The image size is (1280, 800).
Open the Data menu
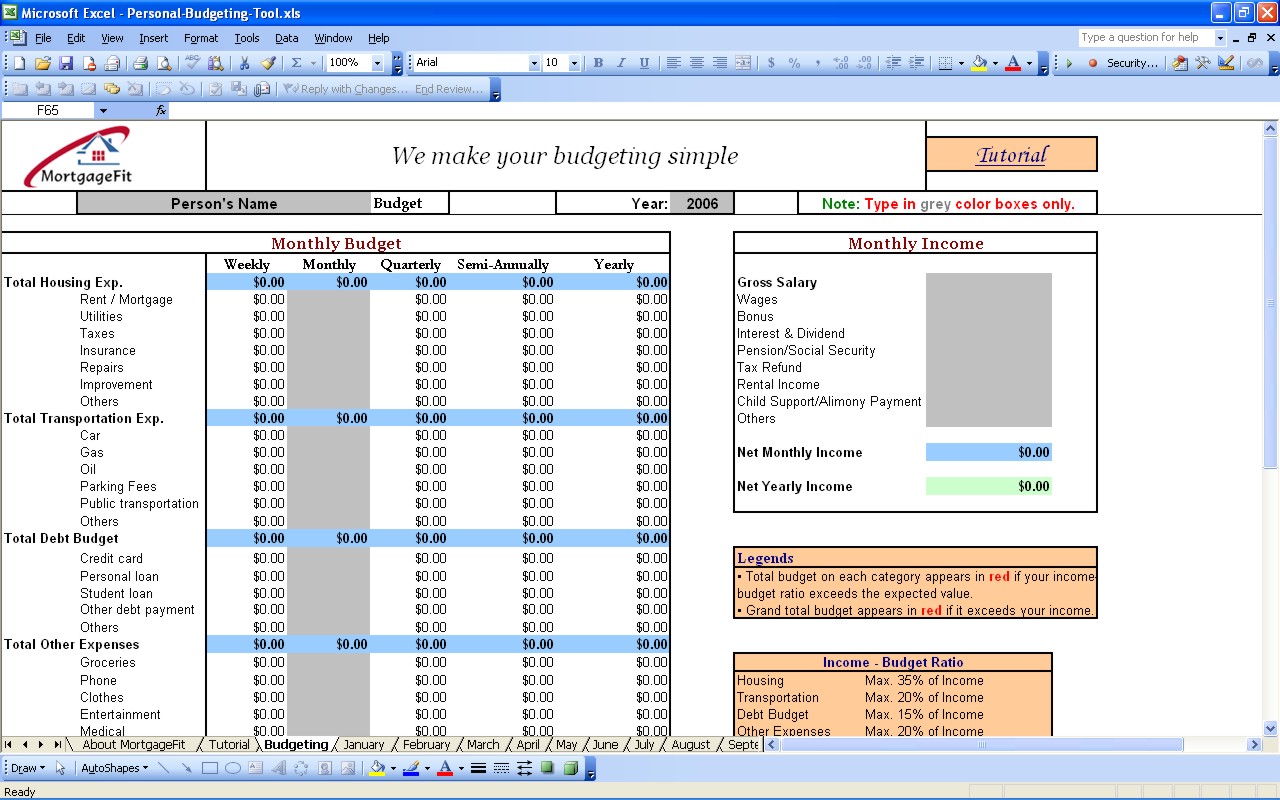(x=286, y=38)
